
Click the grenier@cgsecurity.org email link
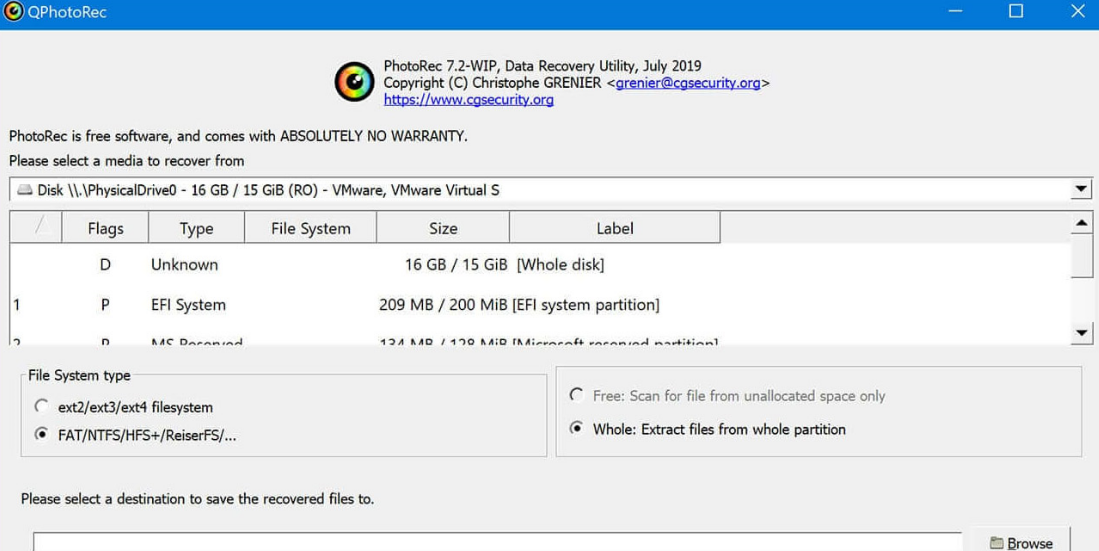click(x=688, y=84)
